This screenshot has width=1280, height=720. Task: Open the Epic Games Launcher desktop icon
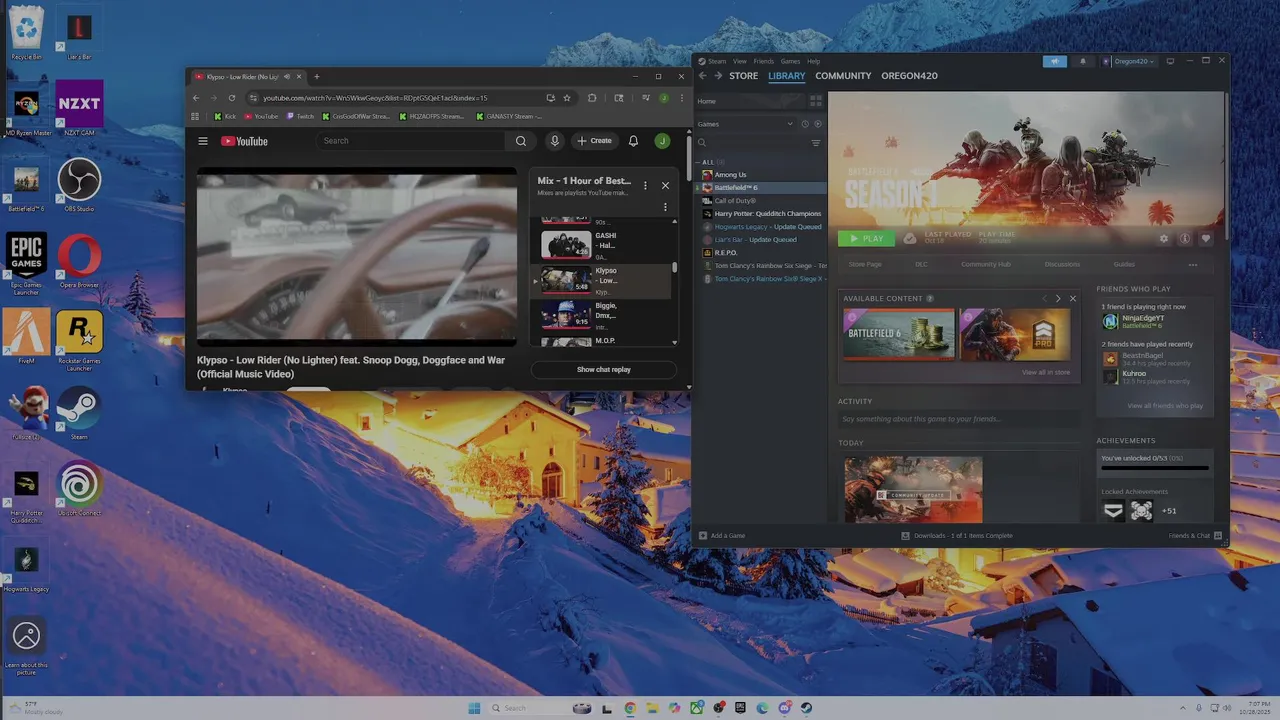pos(26,262)
